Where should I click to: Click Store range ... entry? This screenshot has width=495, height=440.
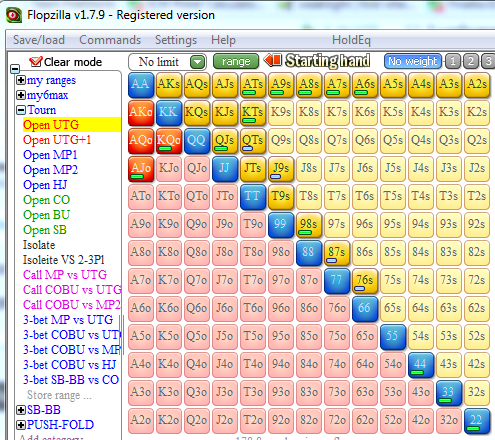pyautogui.click(x=59, y=395)
